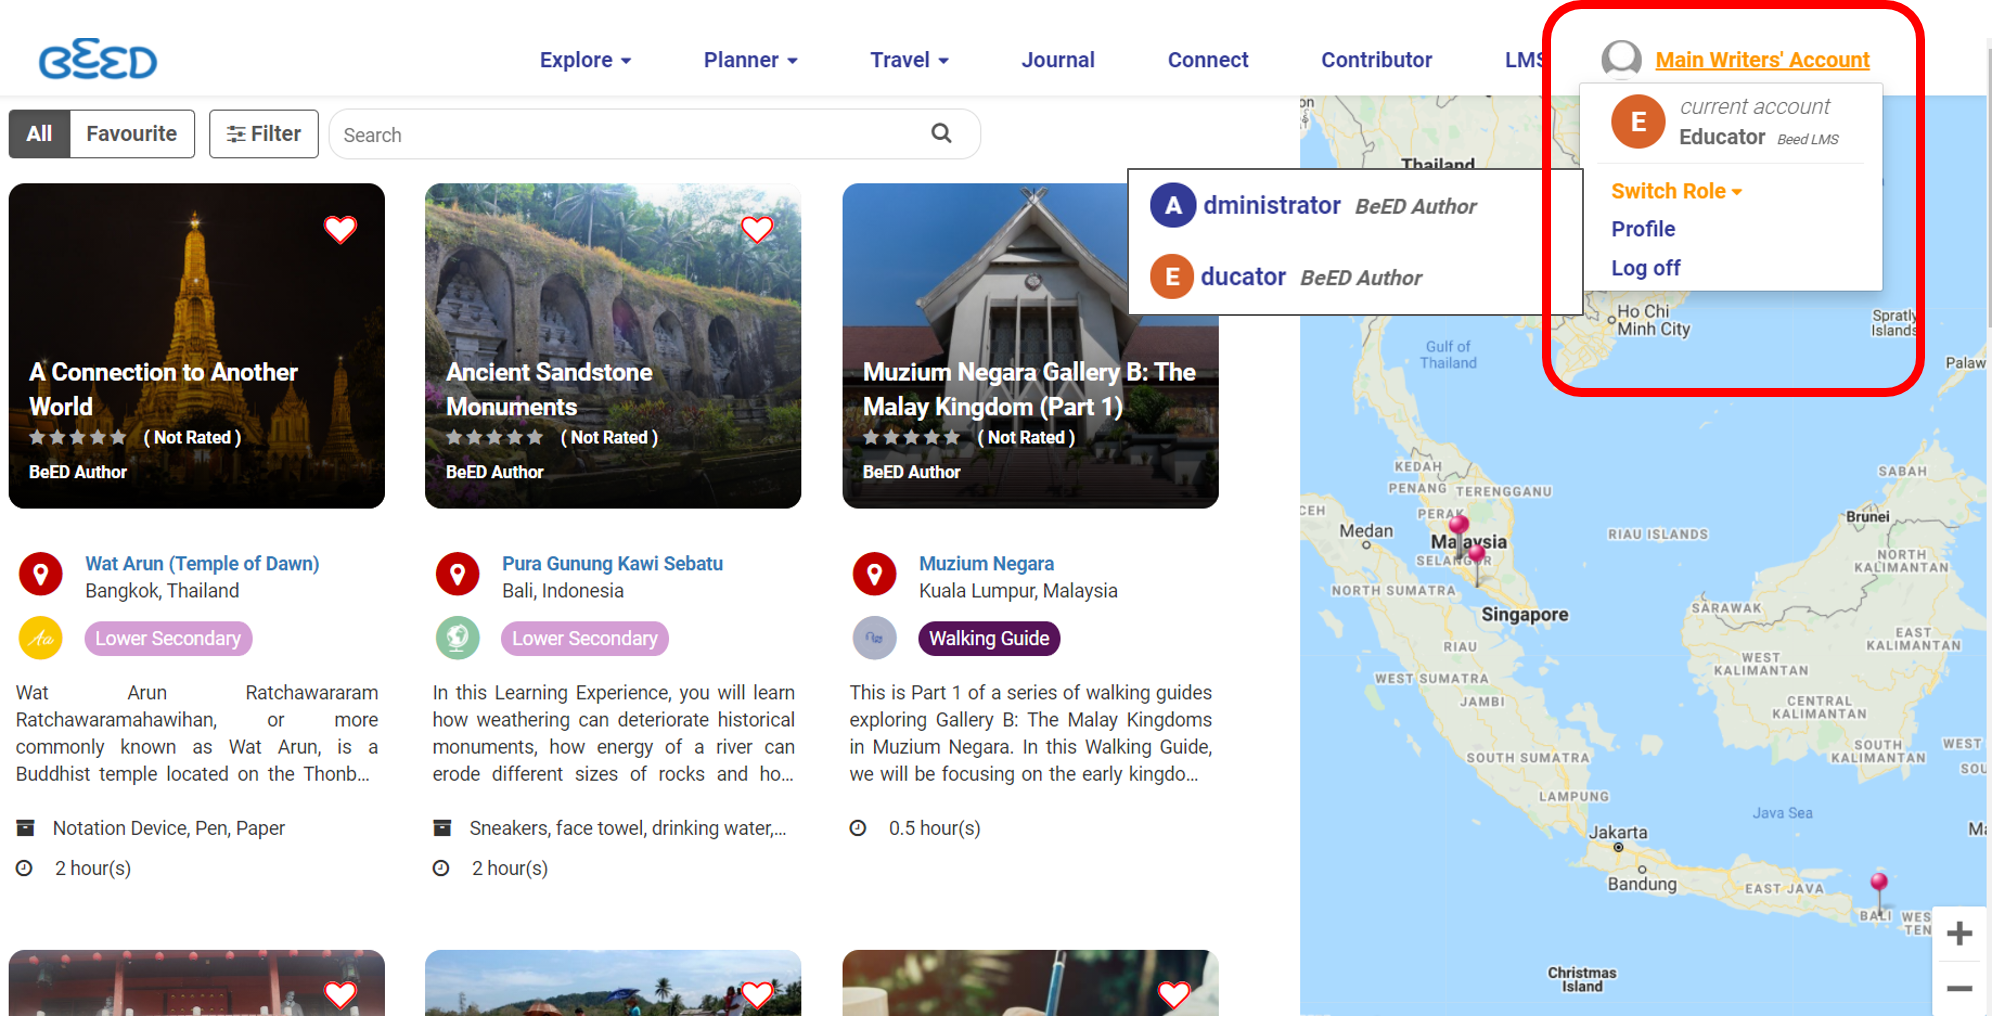Toggle favourite heart on bottom-middle partial card
1992x1016 pixels.
pos(757,994)
